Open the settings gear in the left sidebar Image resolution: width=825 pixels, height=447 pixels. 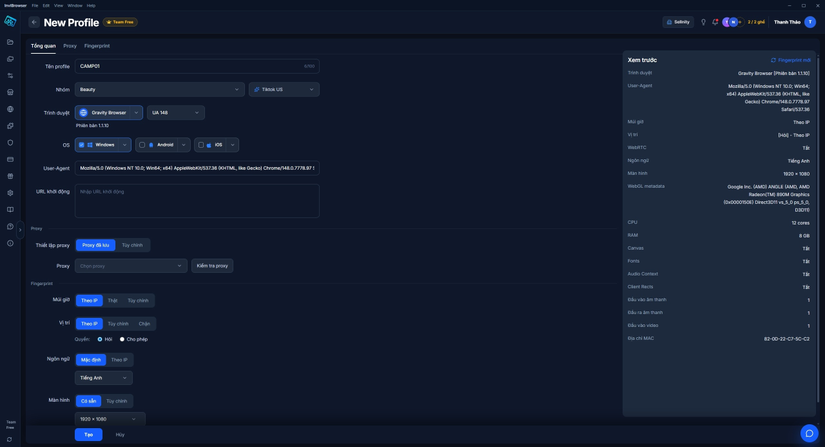[x=10, y=193]
